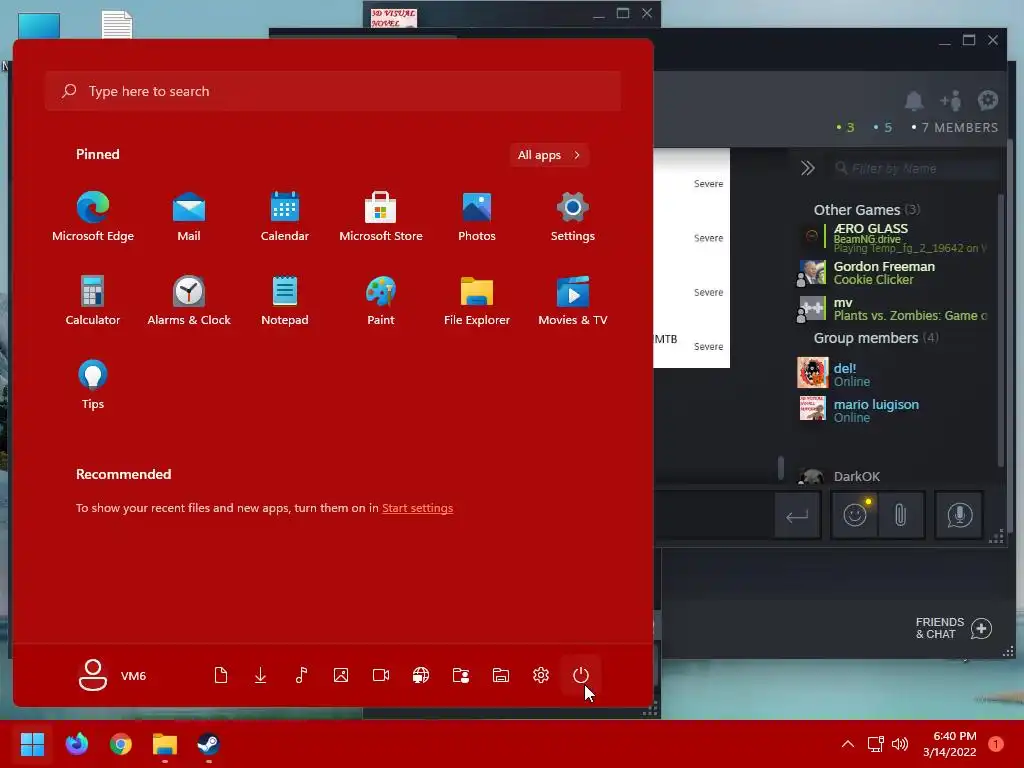
Task: Click the power button in Start menu
Action: coord(581,675)
